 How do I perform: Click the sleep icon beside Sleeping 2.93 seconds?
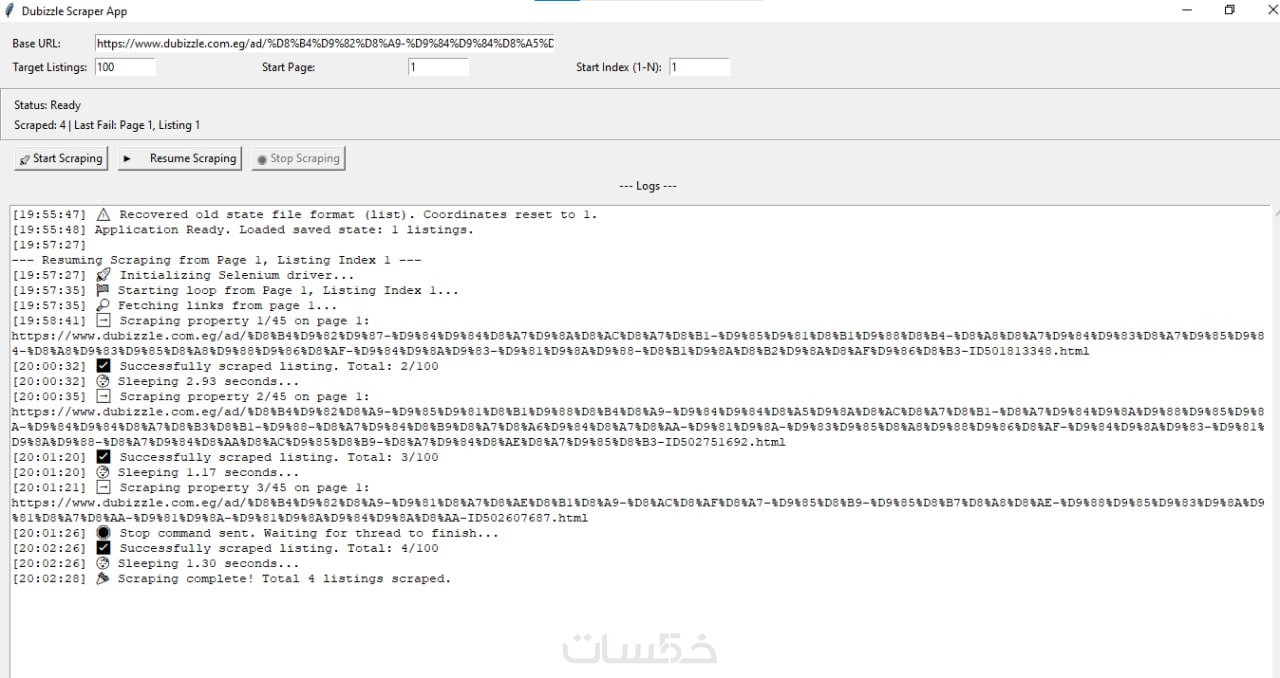point(103,381)
